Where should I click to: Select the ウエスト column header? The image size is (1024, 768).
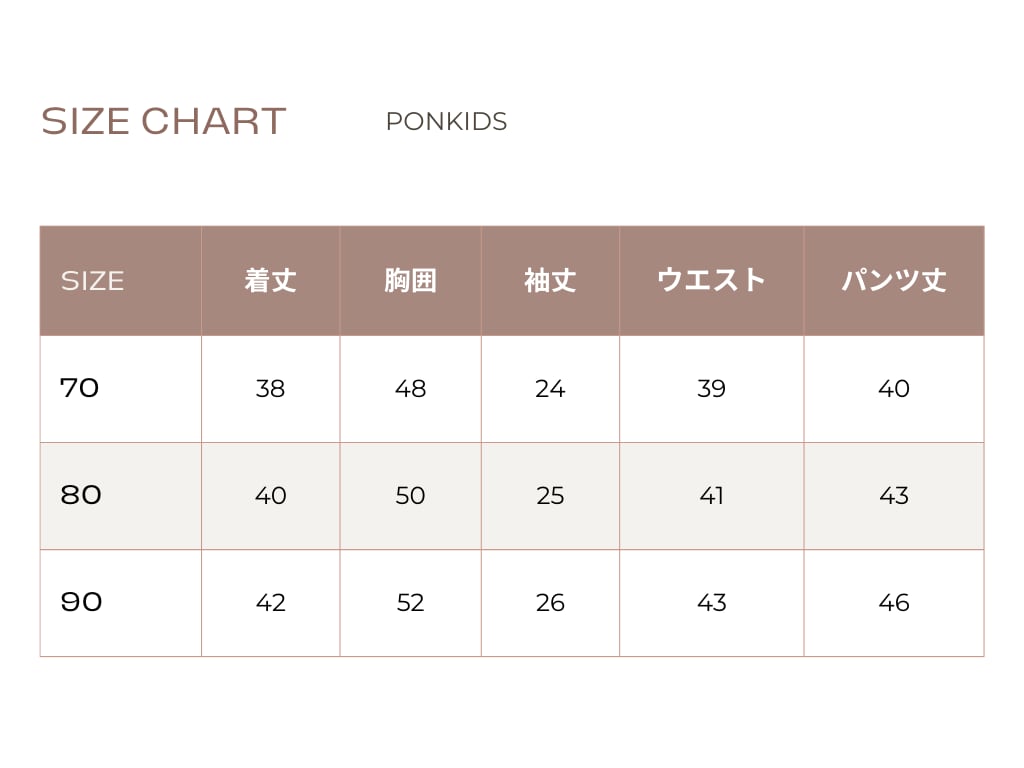[711, 280]
